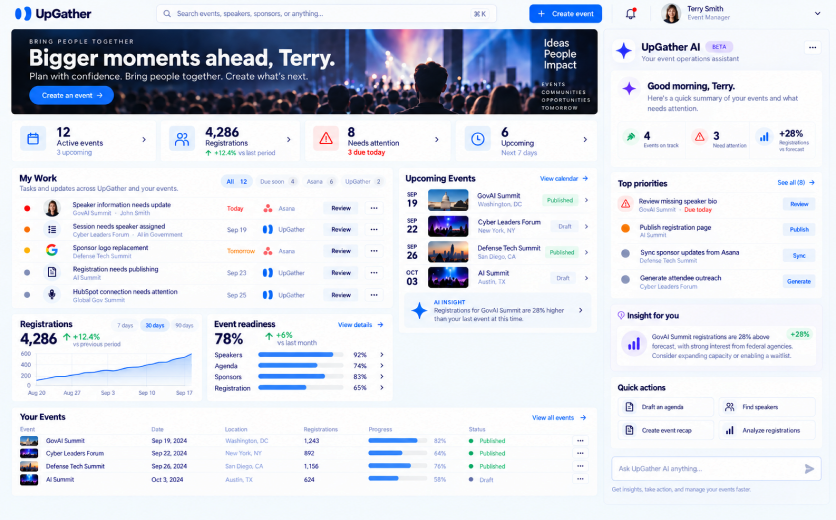Open row menu for GovAI Summit event
The width and height of the screenshot is (836, 520).
click(x=580, y=441)
